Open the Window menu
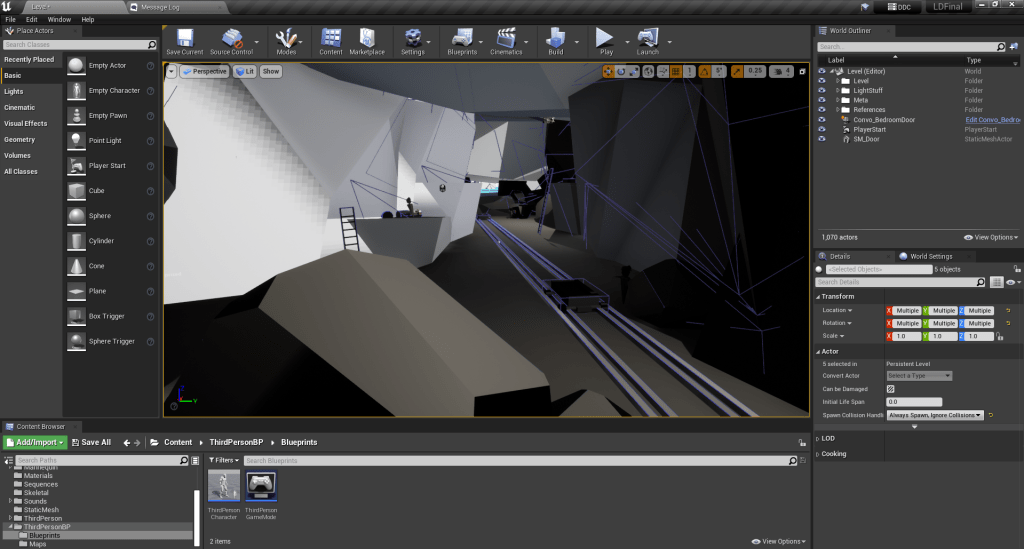1024x549 pixels. click(59, 19)
